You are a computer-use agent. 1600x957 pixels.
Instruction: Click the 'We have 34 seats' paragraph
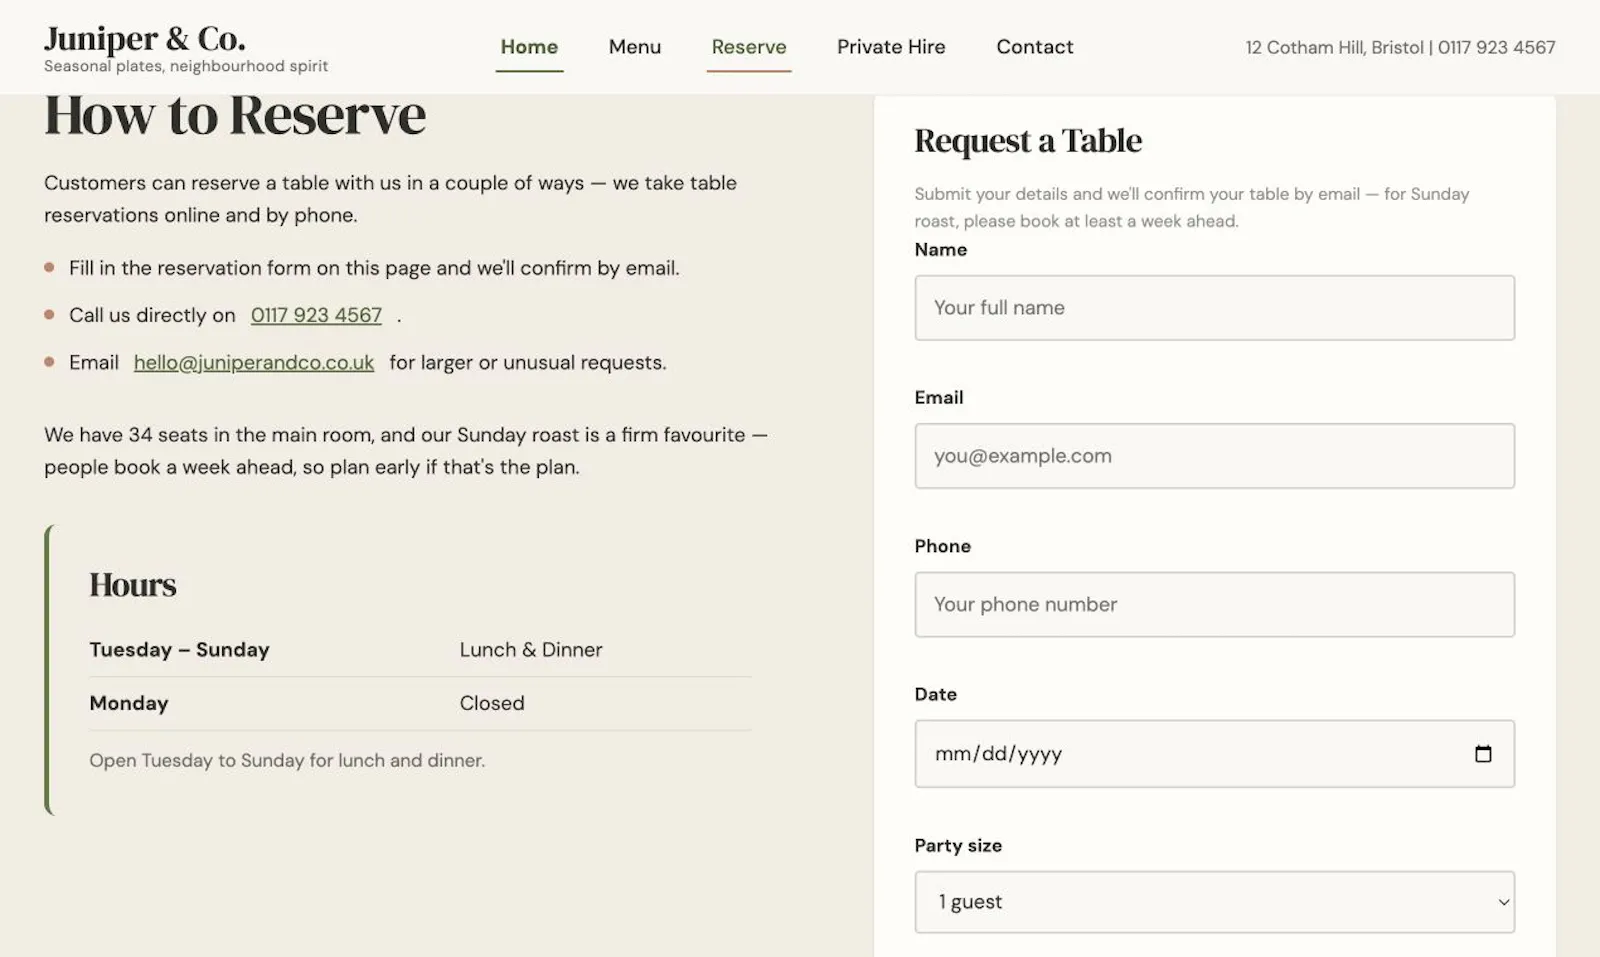point(406,451)
